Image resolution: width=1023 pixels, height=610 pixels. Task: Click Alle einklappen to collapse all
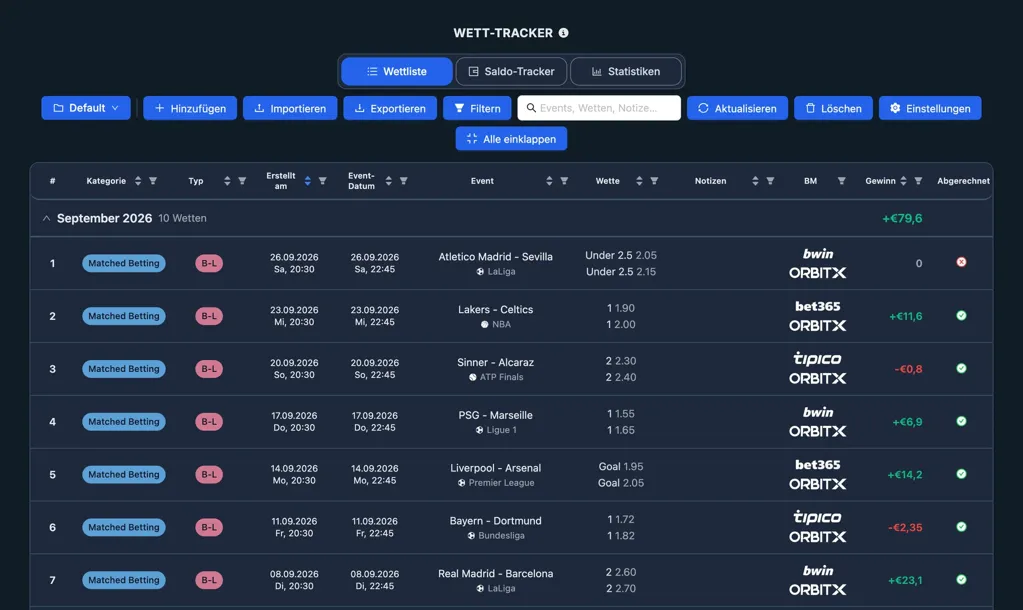pyautogui.click(x=512, y=139)
